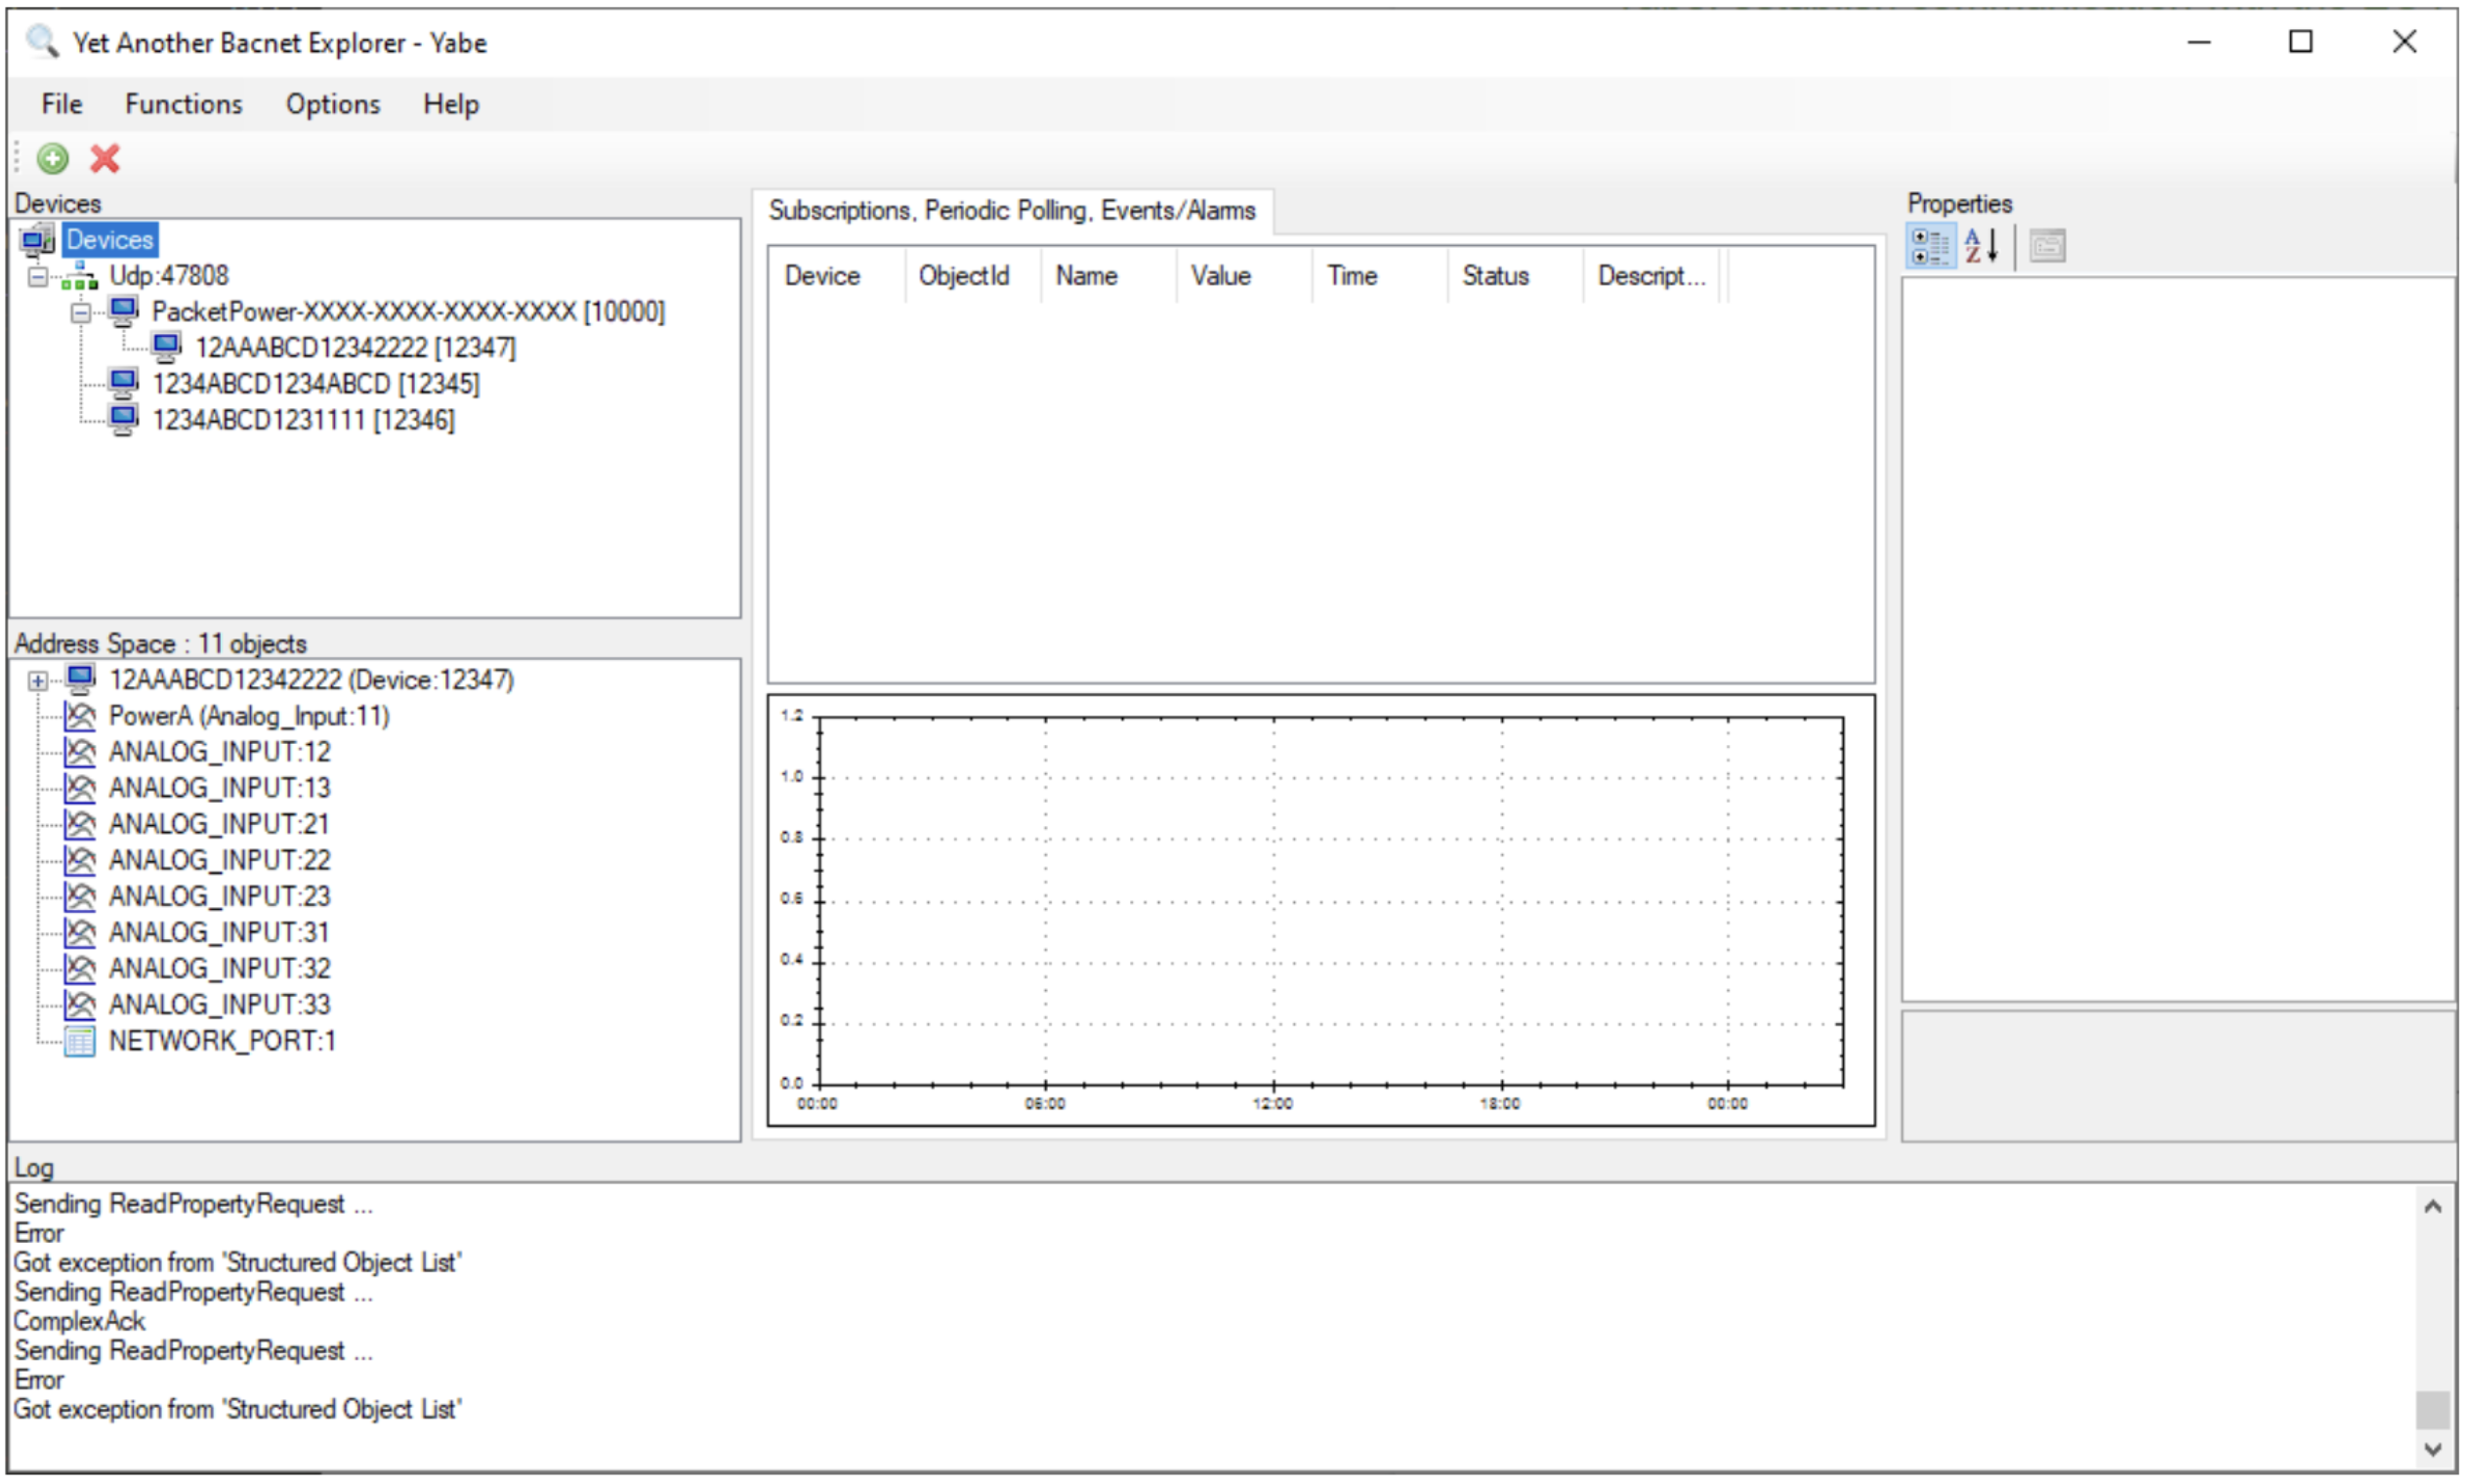Select the ANALOG_INPUT:33 object icon
The image size is (2467, 1484).
(x=80, y=1004)
